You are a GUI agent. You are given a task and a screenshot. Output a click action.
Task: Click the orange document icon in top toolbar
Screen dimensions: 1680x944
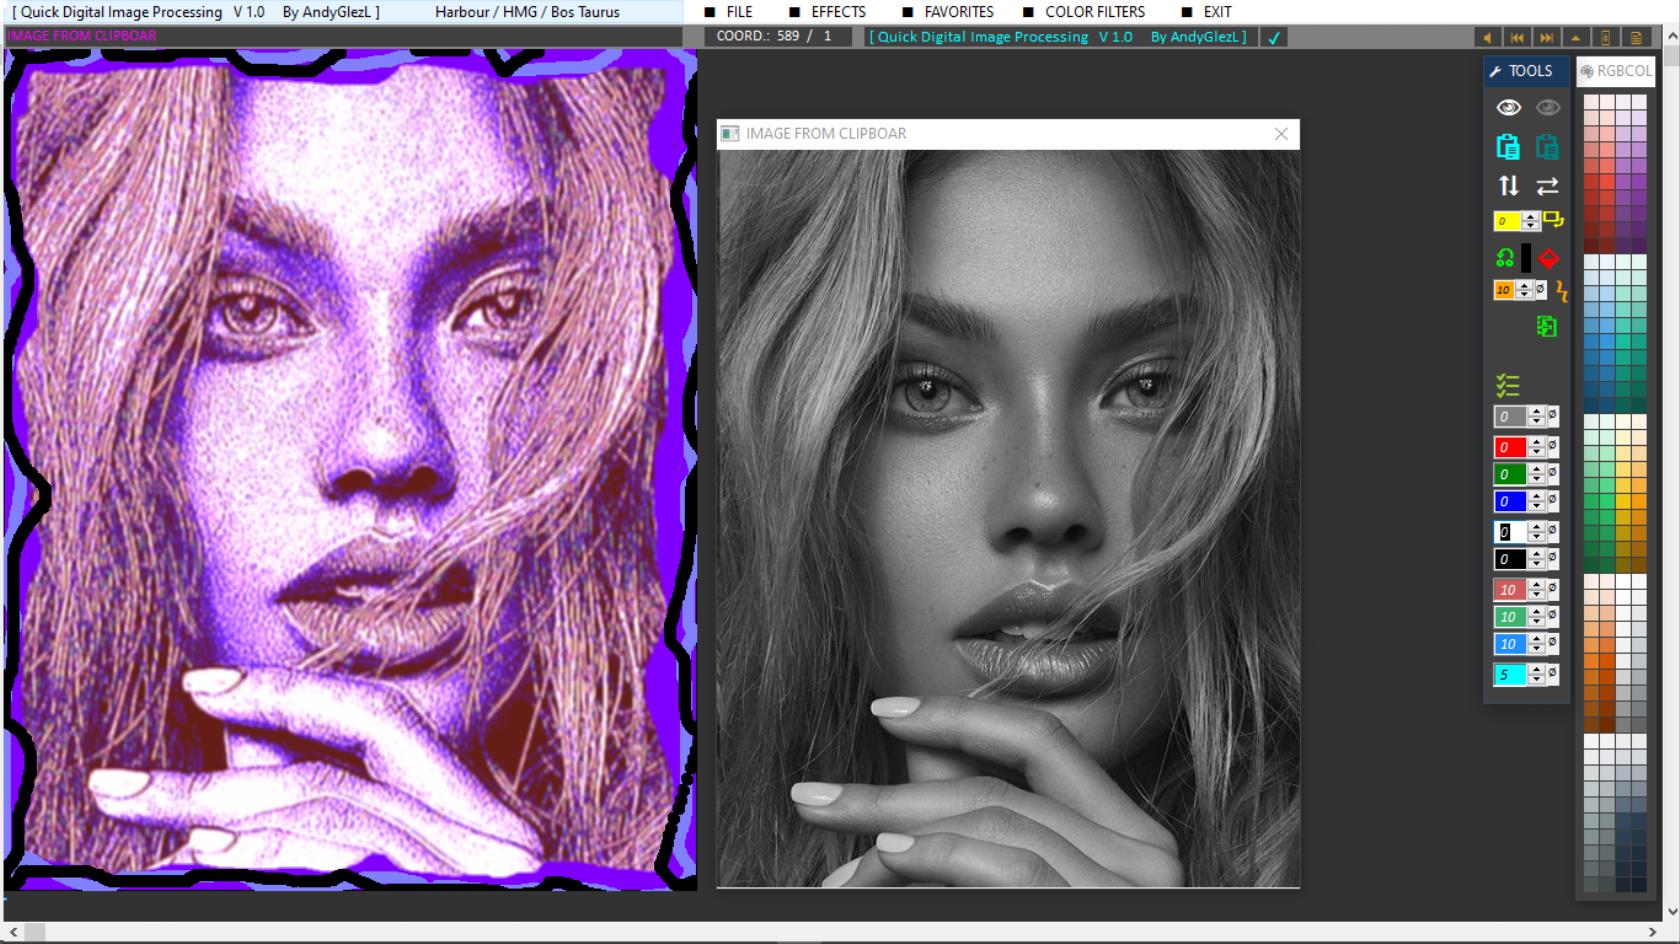[x=1636, y=38]
